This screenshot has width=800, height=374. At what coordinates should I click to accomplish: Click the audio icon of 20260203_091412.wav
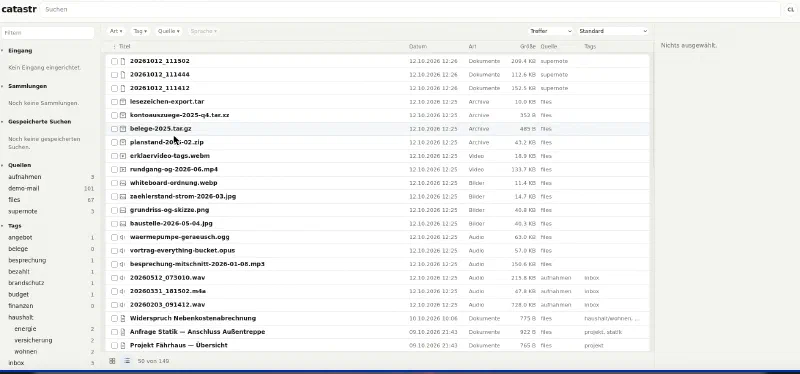pos(122,305)
